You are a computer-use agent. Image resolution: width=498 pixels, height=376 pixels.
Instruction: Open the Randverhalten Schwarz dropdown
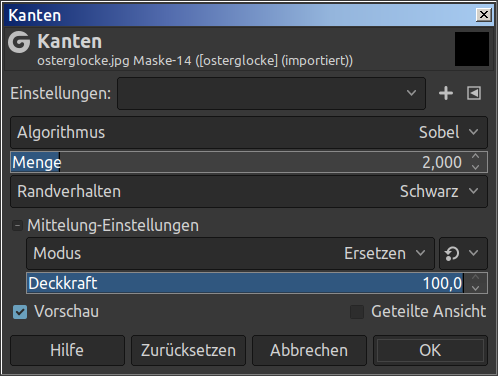(x=249, y=191)
